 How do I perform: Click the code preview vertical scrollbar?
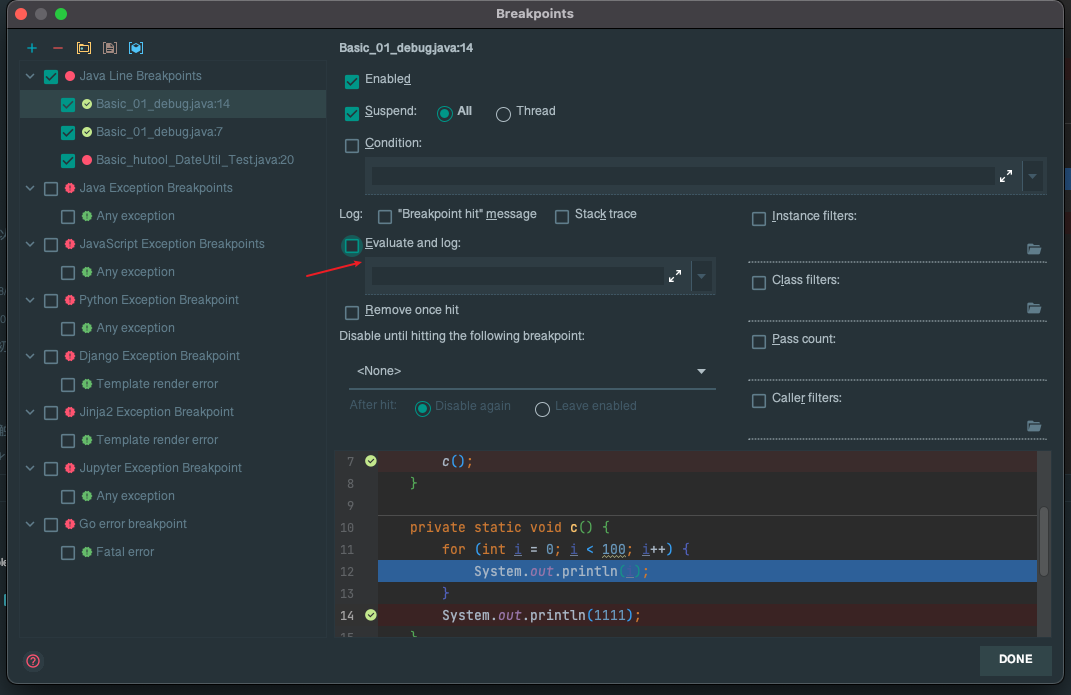[x=1044, y=541]
